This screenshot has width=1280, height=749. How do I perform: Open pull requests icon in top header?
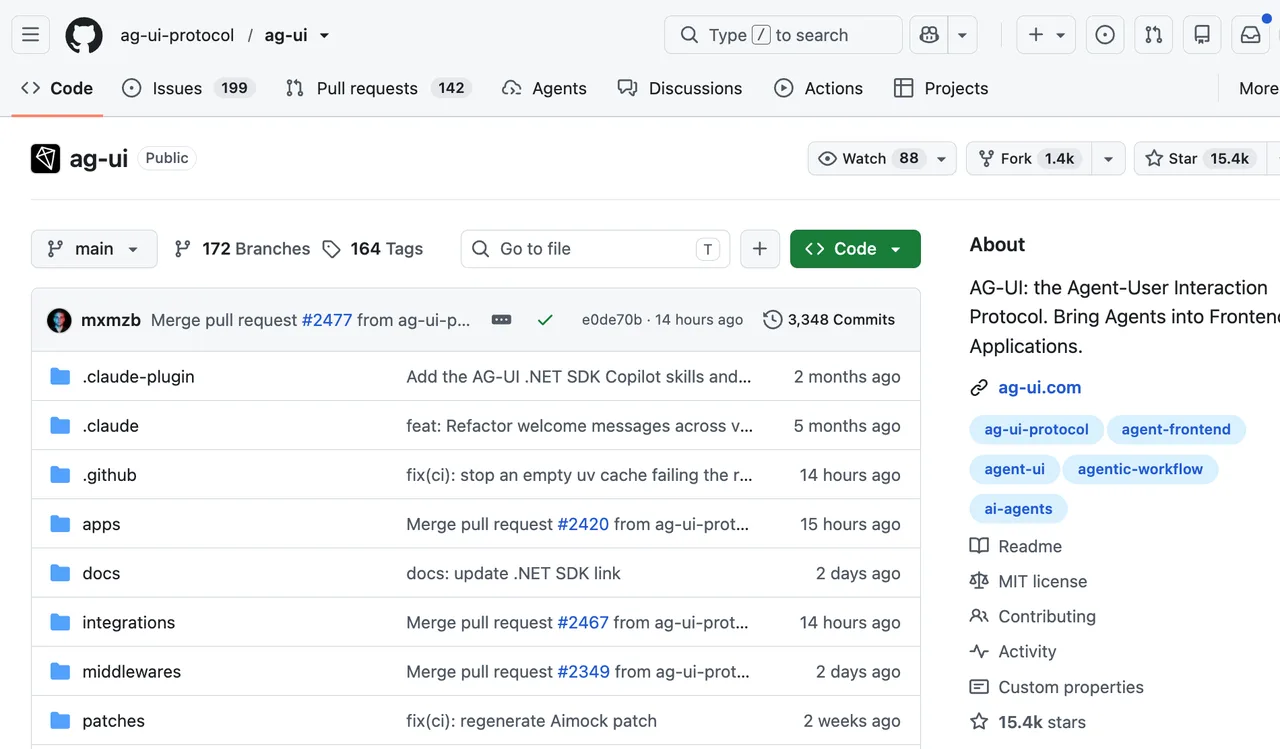[x=1154, y=35]
